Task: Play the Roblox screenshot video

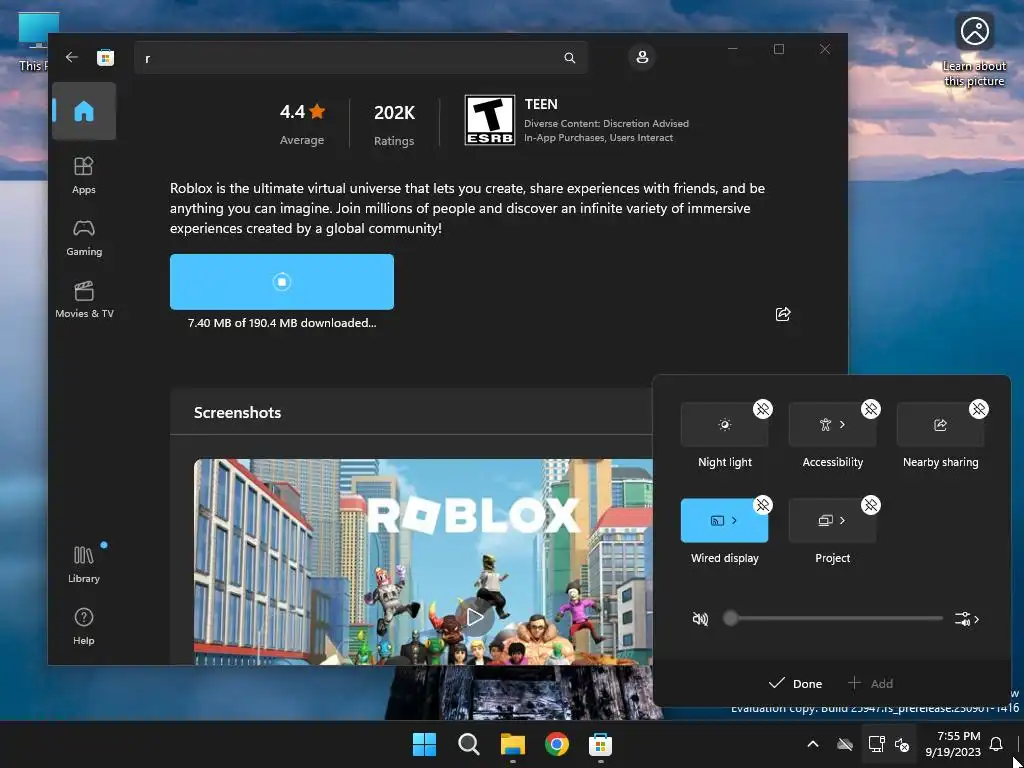Action: (x=475, y=616)
